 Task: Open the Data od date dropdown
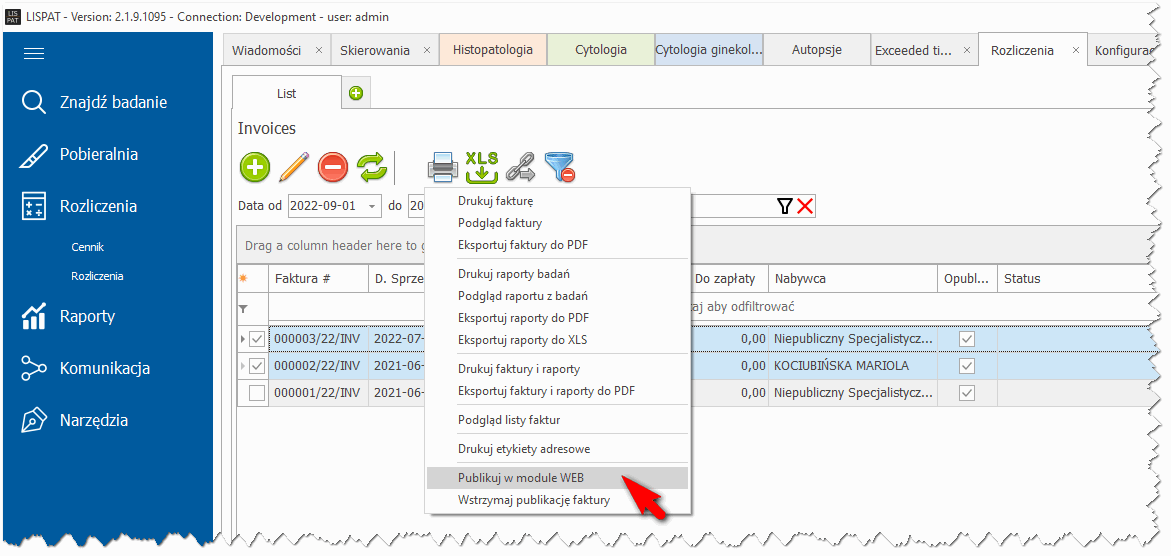tap(373, 206)
